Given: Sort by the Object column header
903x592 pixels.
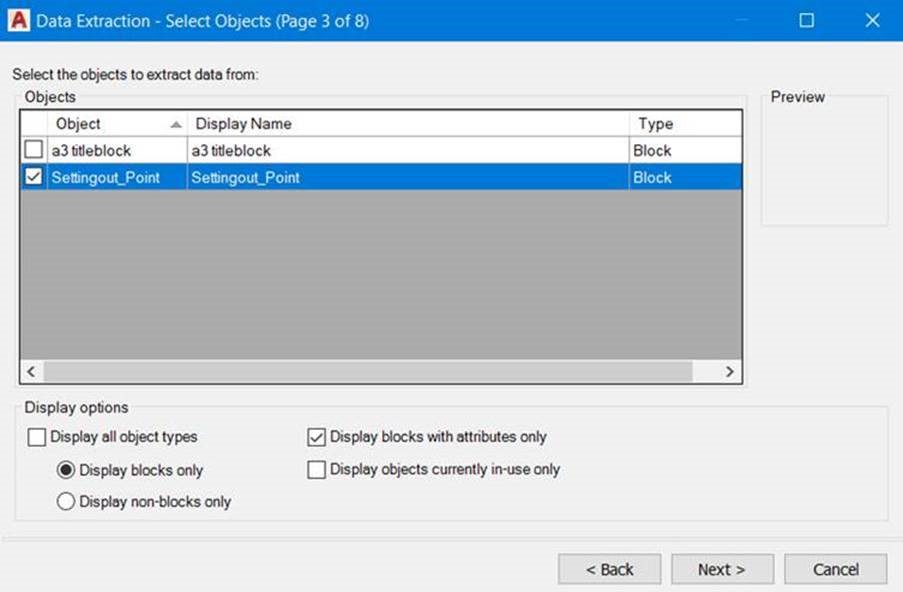Looking at the screenshot, I should (x=117, y=123).
